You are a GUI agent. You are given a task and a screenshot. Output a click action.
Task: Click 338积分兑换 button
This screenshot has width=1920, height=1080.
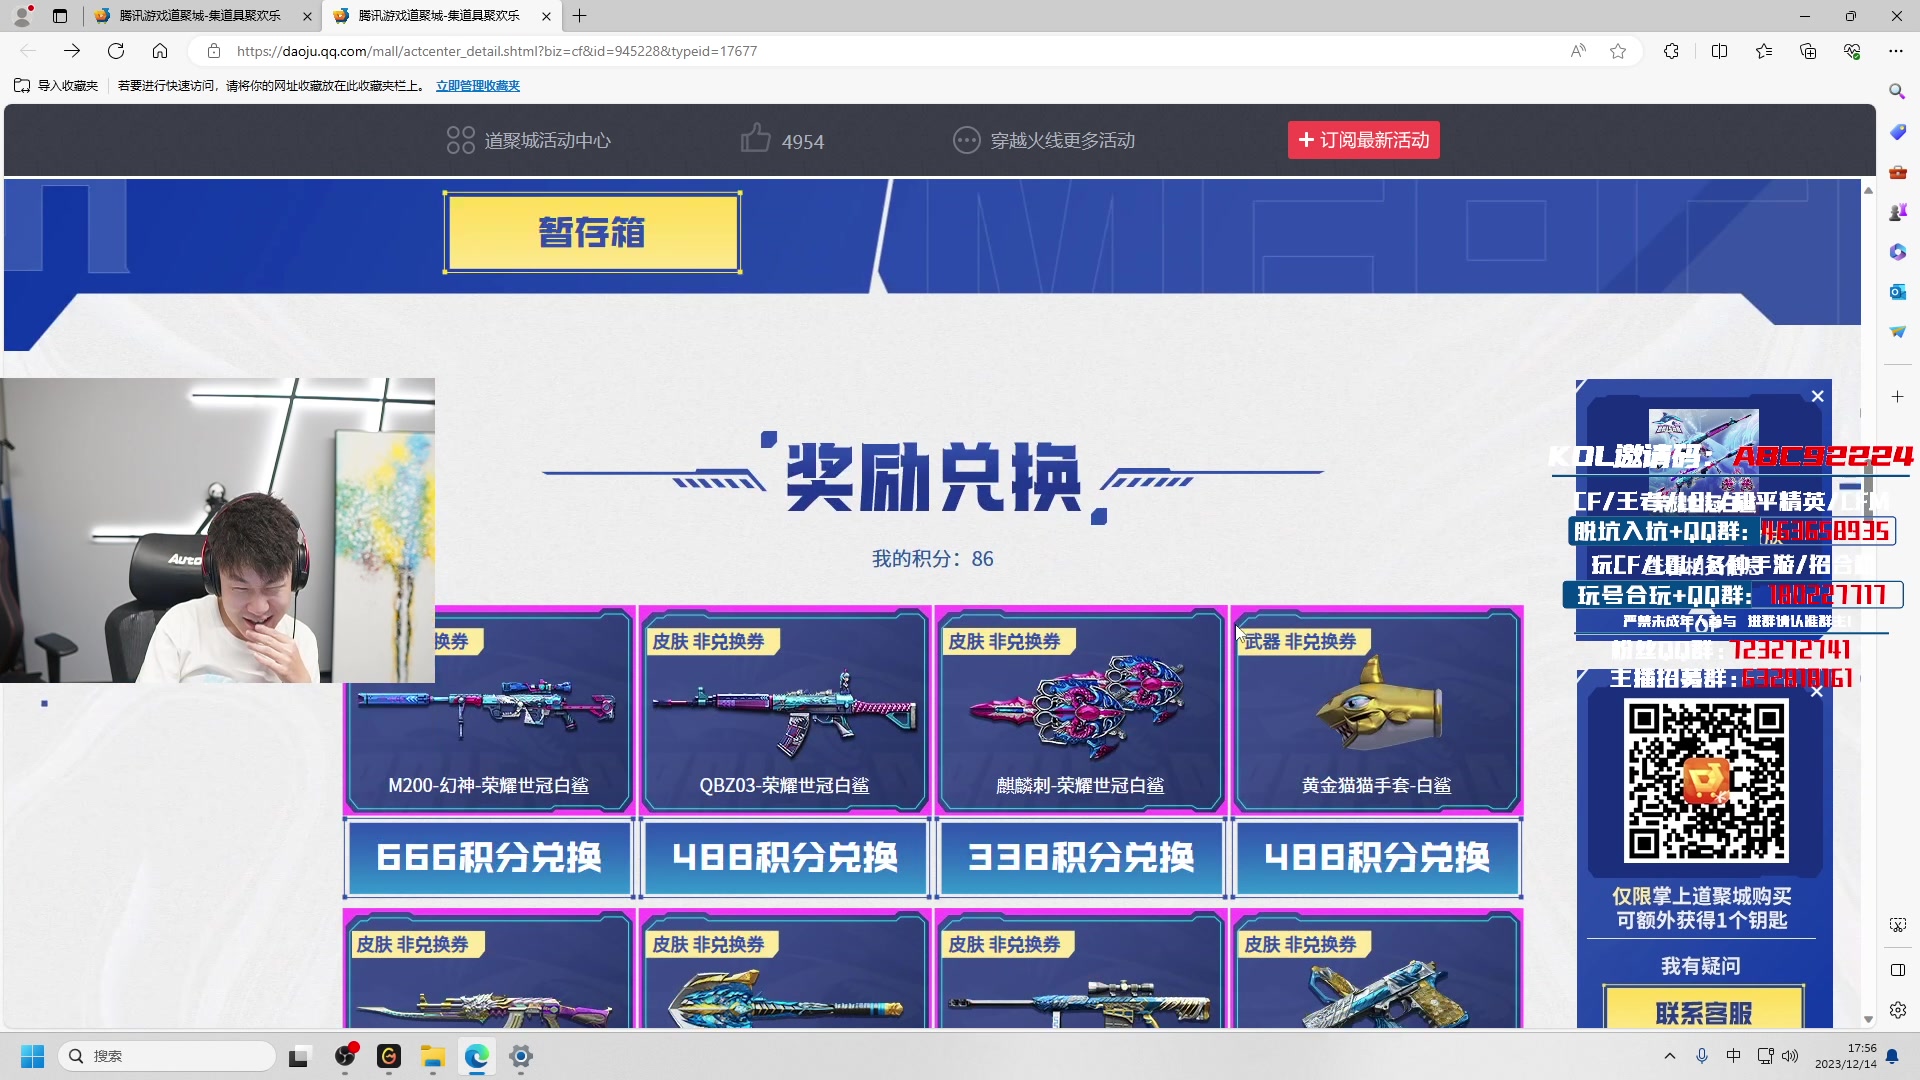pos(1081,858)
